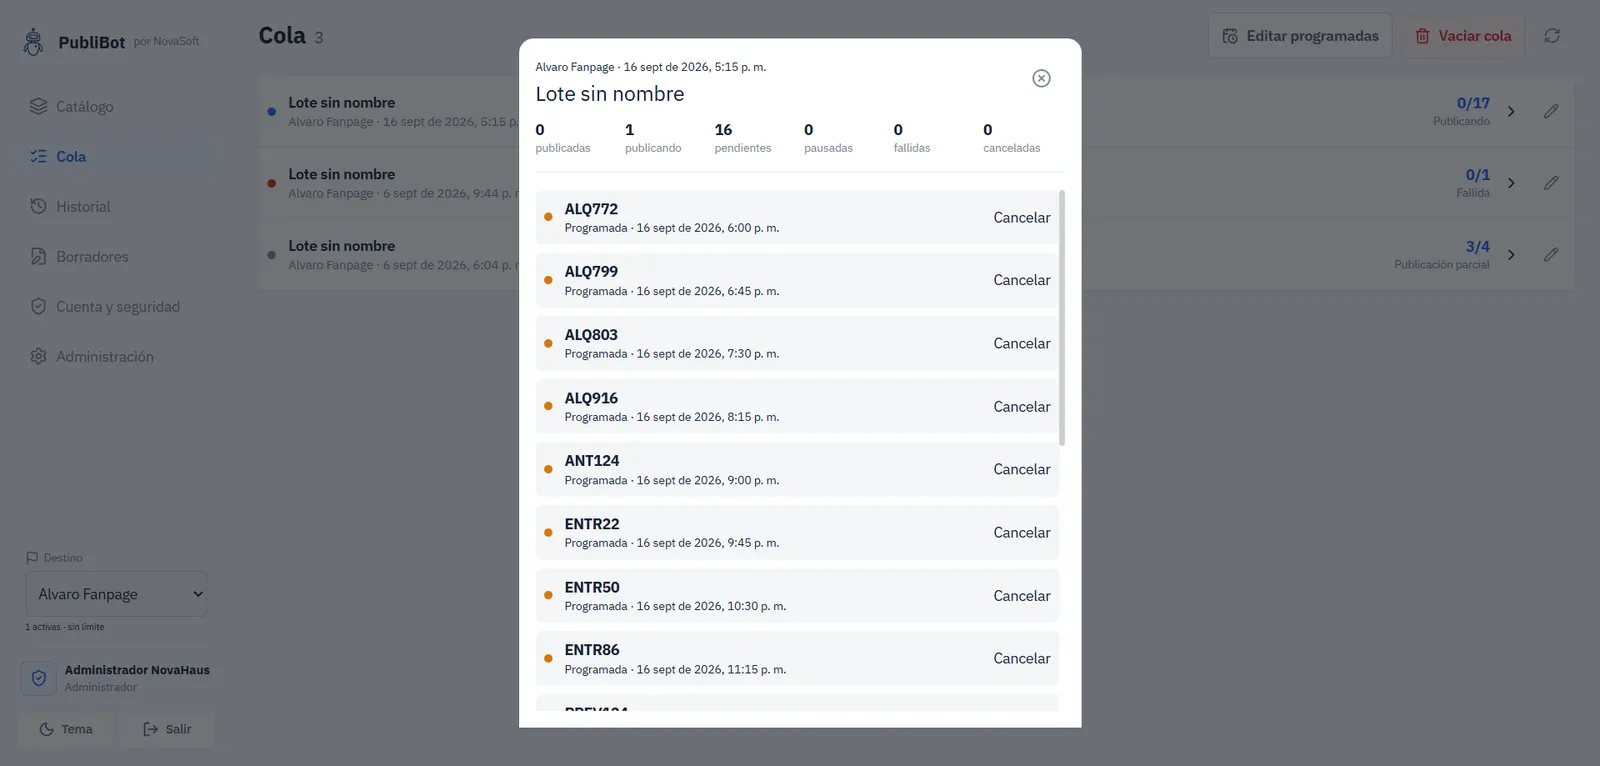The width and height of the screenshot is (1600, 766).
Task: Edit the 0/1 Fallida batch pencil icon
Action: 1551,183
